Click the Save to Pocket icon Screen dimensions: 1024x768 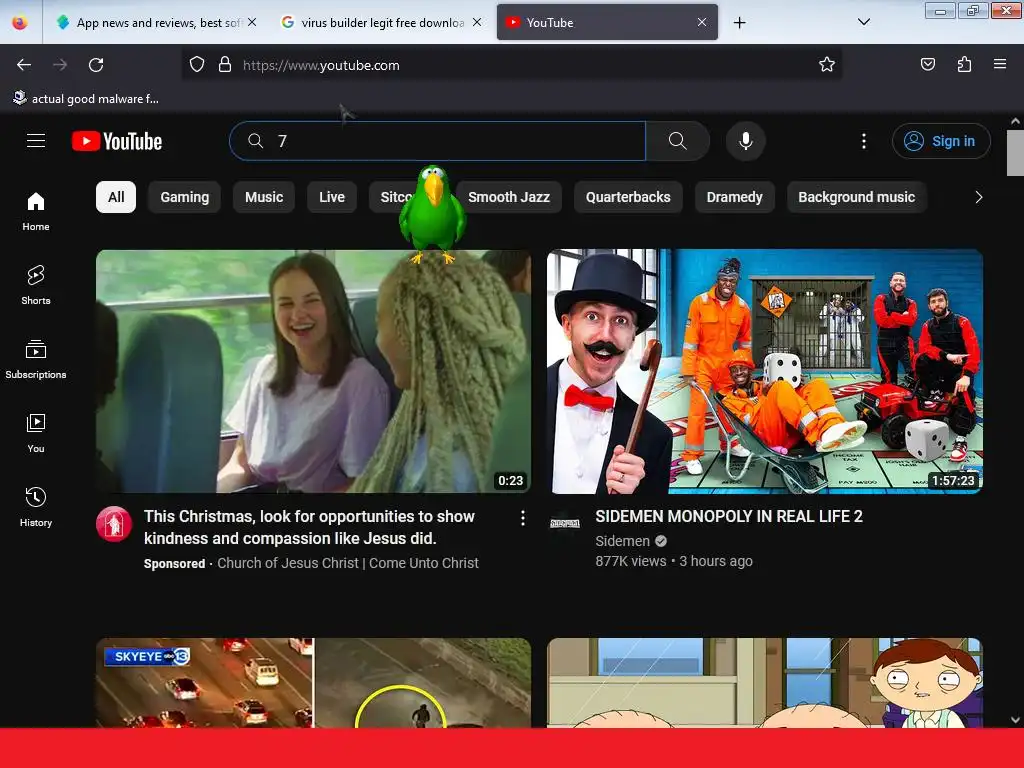tap(927, 65)
